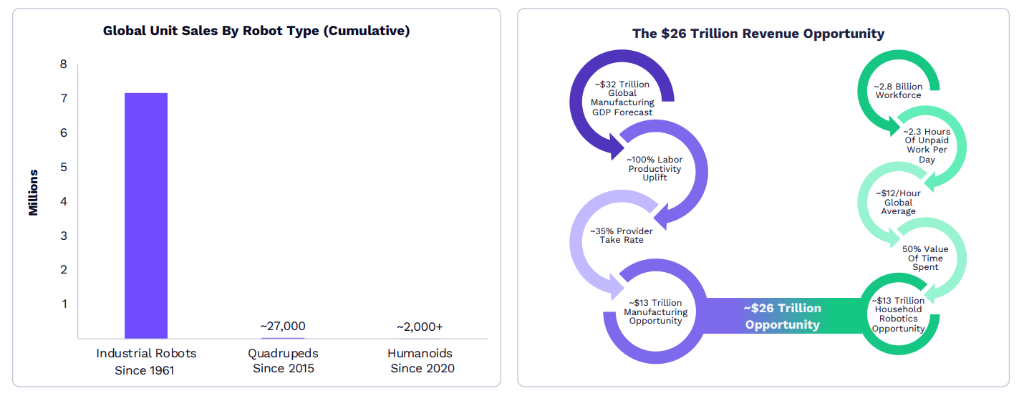Click the ~$13 Trillion Household Robotics circle
The width and height of the screenshot is (1024, 394).
pos(899,314)
